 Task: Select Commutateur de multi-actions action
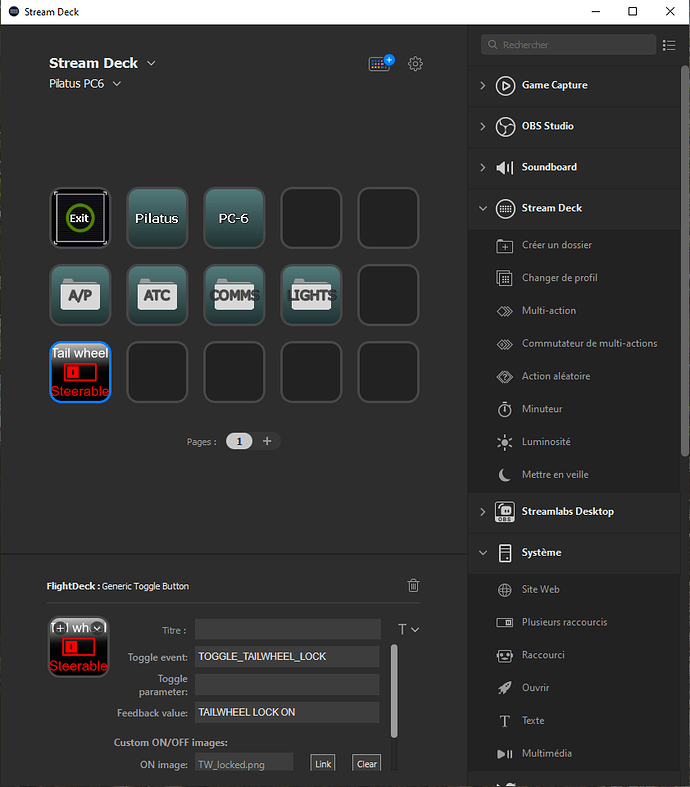click(x=574, y=343)
